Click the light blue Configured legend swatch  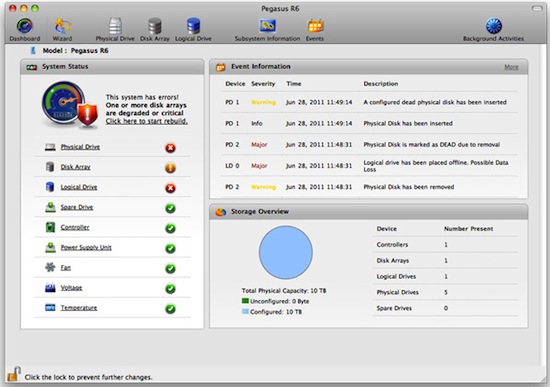click(x=245, y=311)
